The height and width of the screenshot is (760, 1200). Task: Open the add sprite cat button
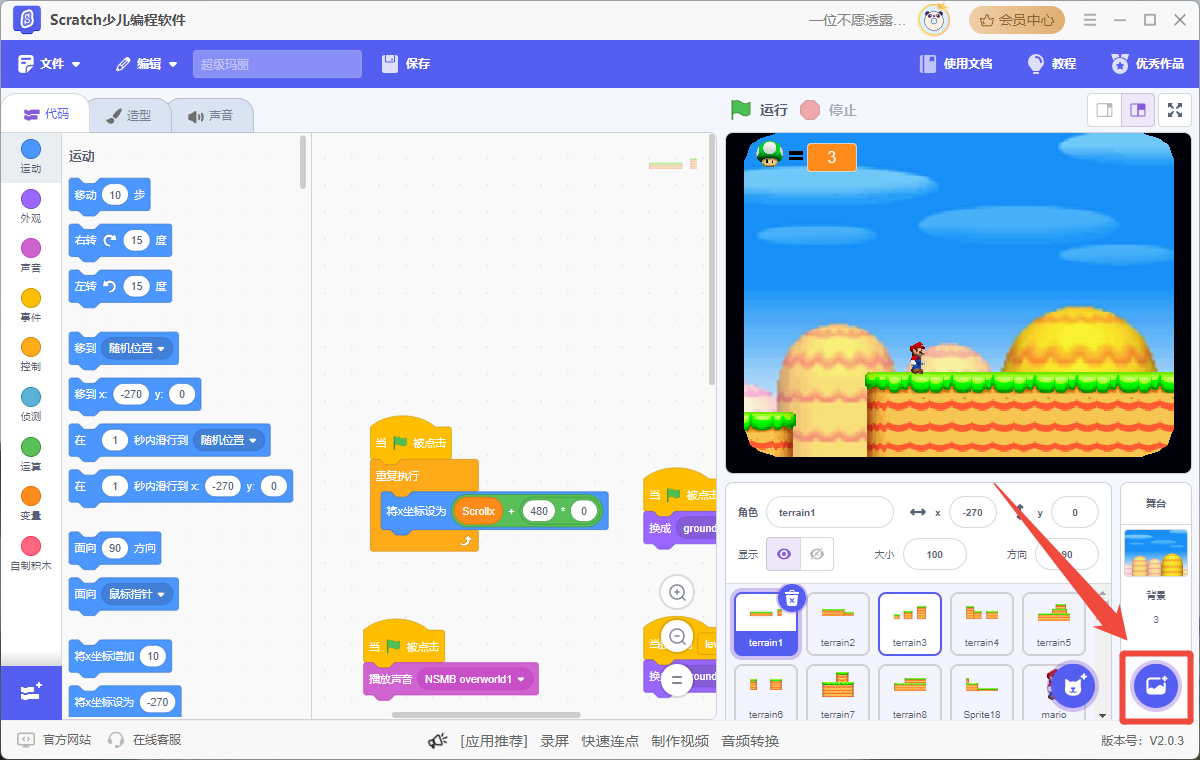coord(1074,686)
